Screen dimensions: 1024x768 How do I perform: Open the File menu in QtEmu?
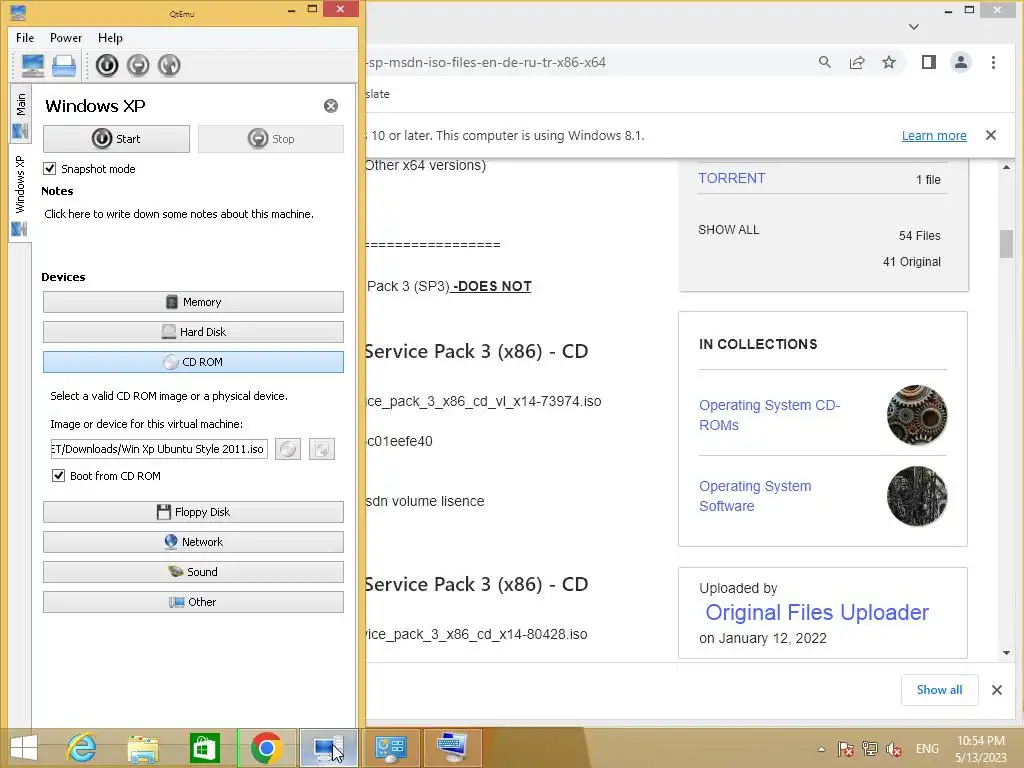[25, 38]
